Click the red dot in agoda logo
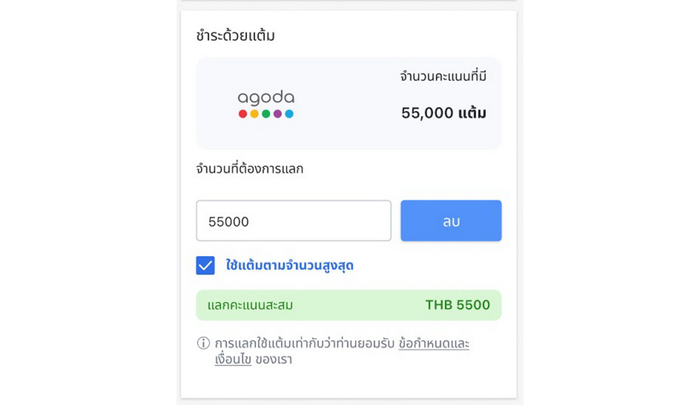The width and height of the screenshot is (700, 405). click(243, 114)
